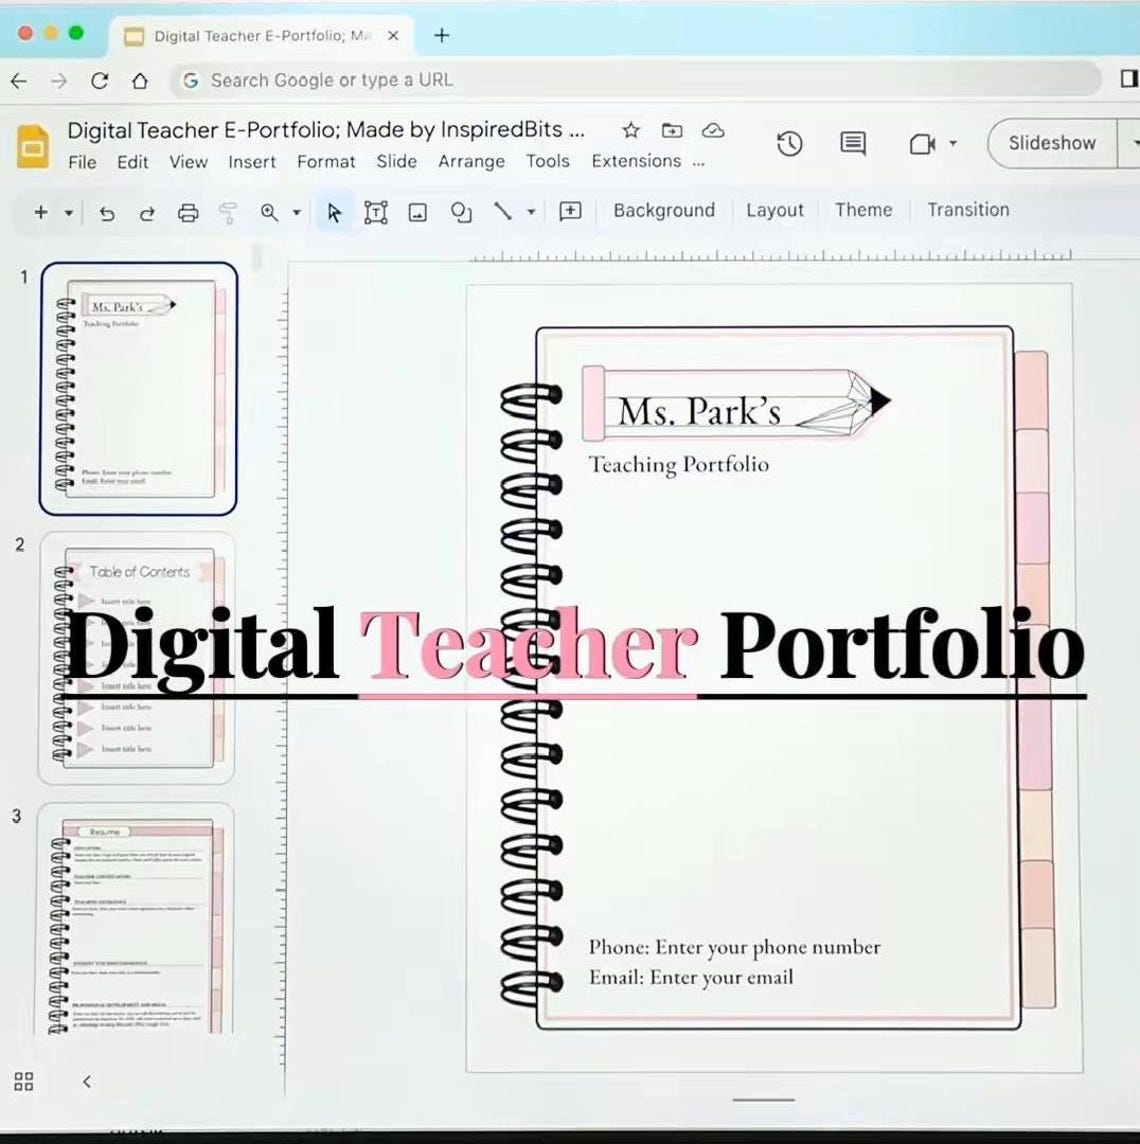Image resolution: width=1140 pixels, height=1144 pixels.
Task: Select the text box tool
Action: click(376, 212)
